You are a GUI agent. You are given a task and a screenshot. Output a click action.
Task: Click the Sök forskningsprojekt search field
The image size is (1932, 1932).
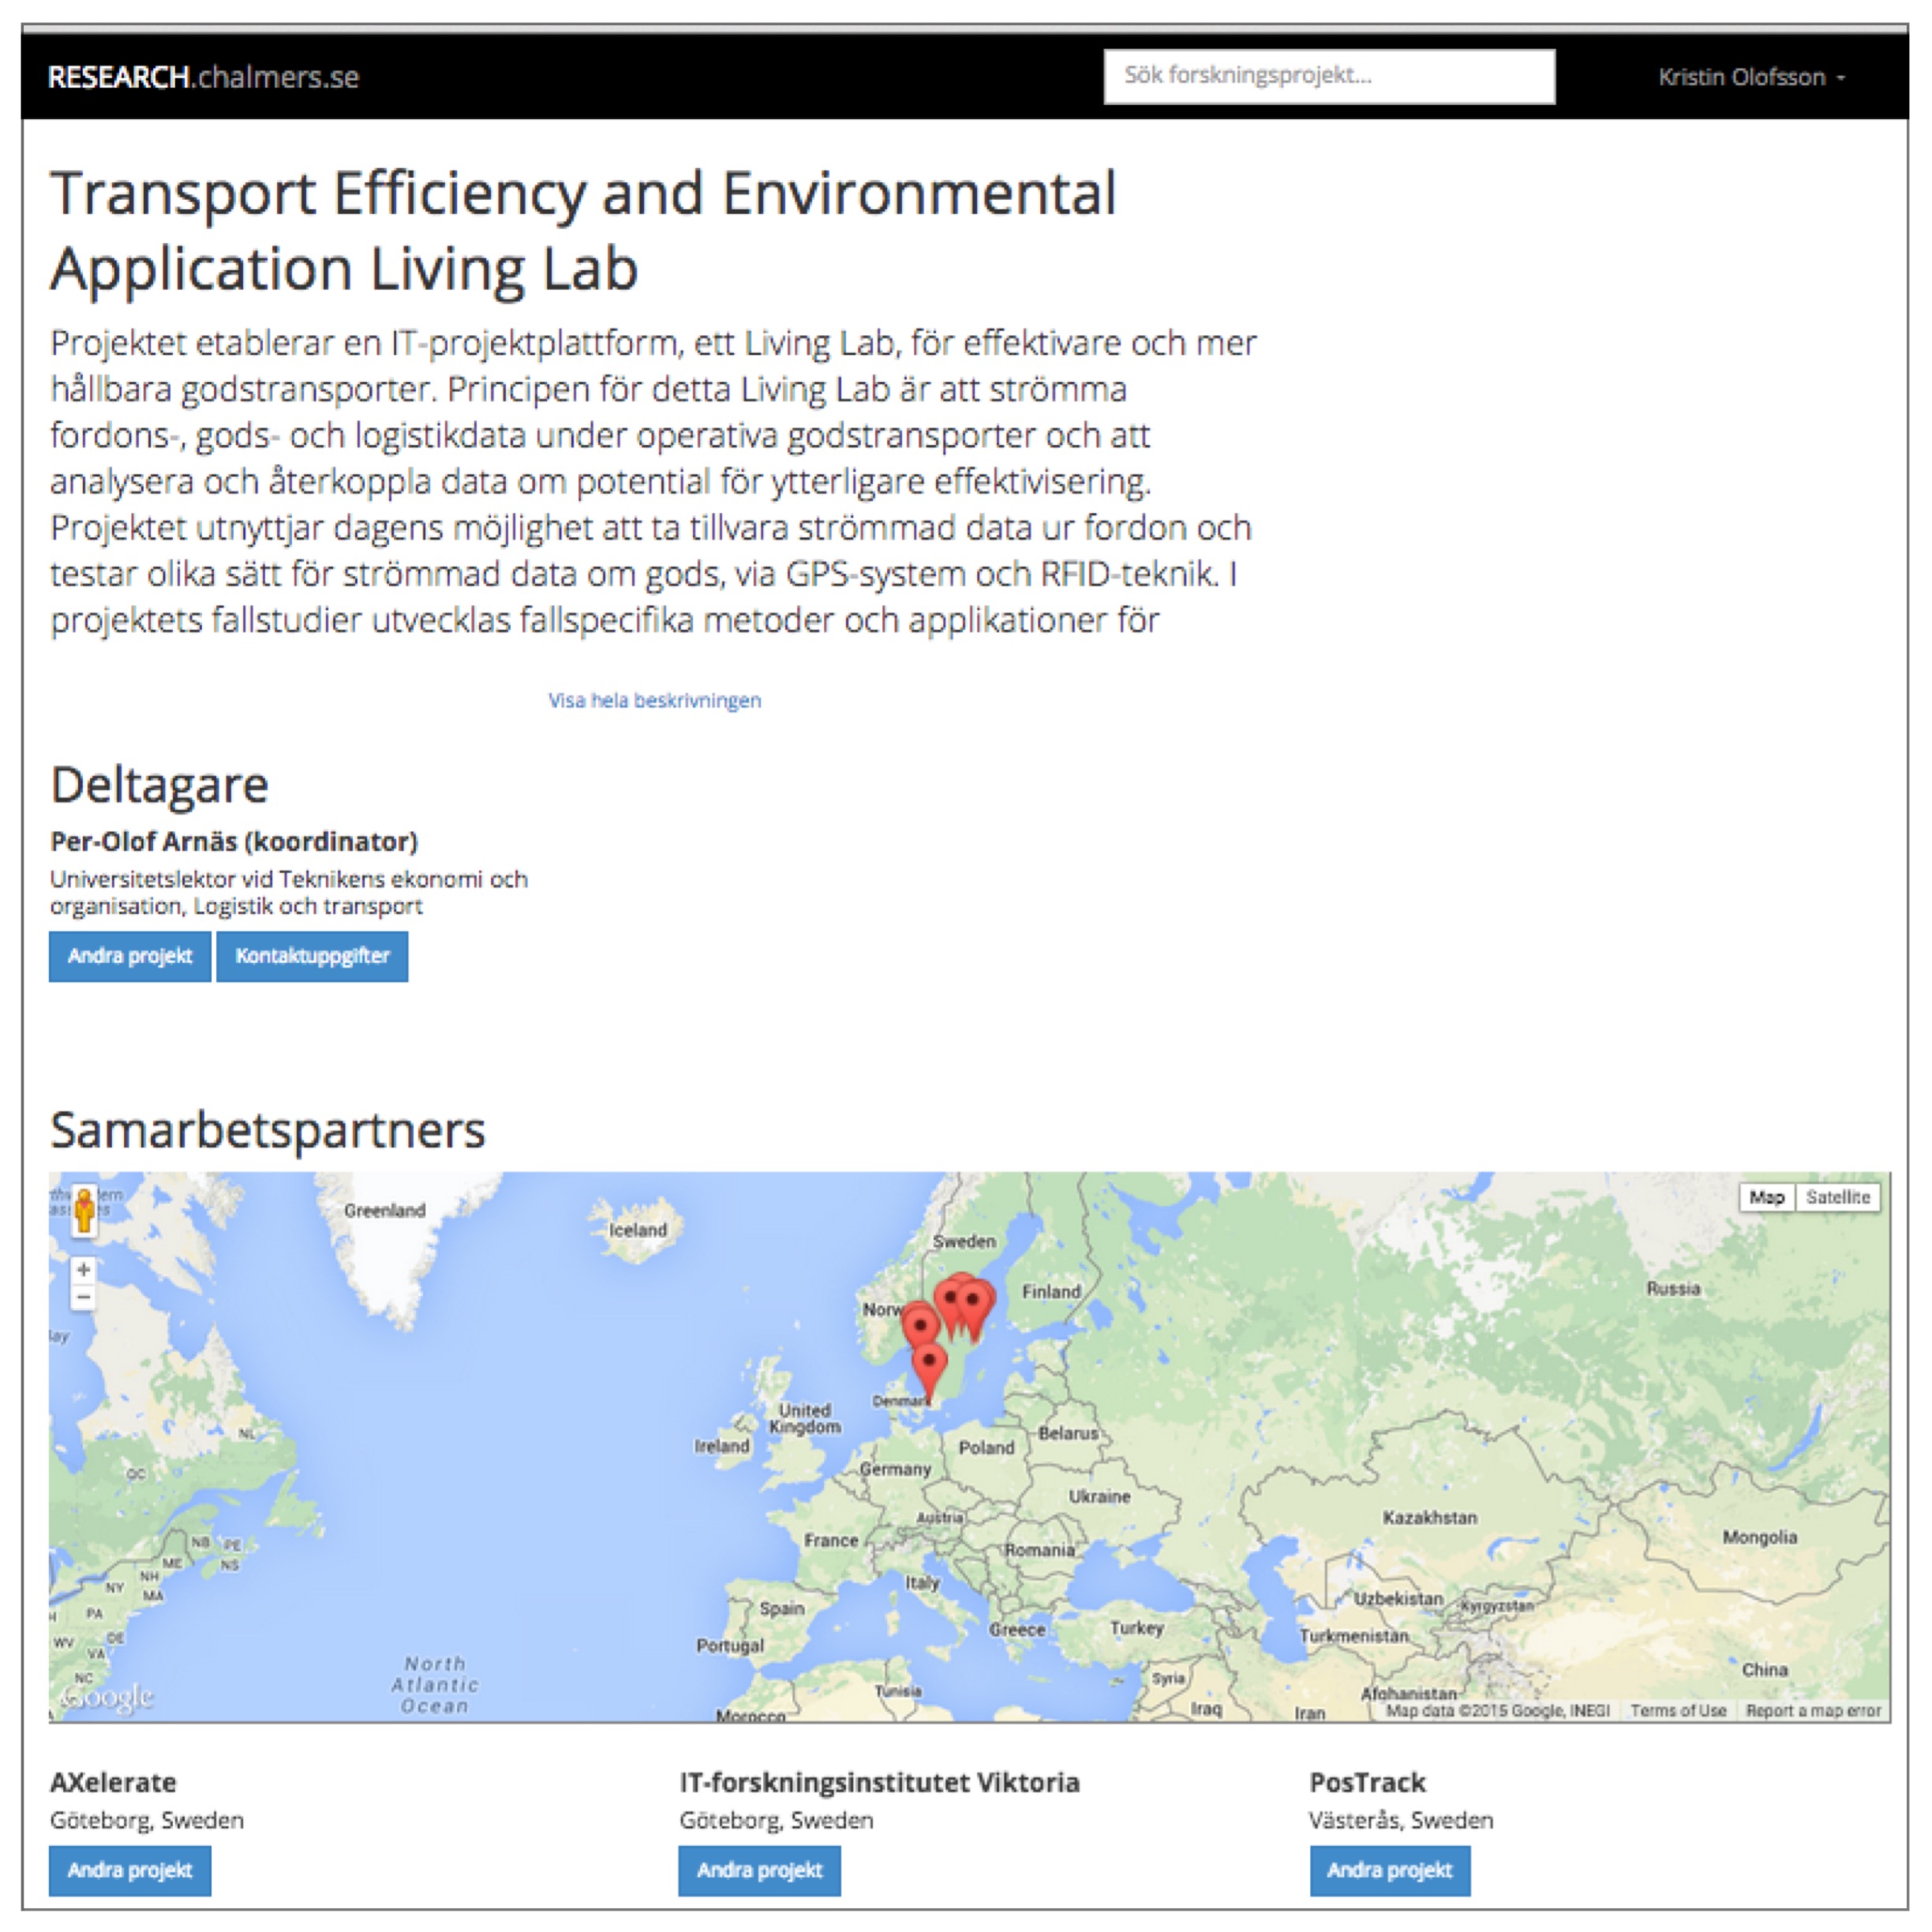click(x=1328, y=76)
